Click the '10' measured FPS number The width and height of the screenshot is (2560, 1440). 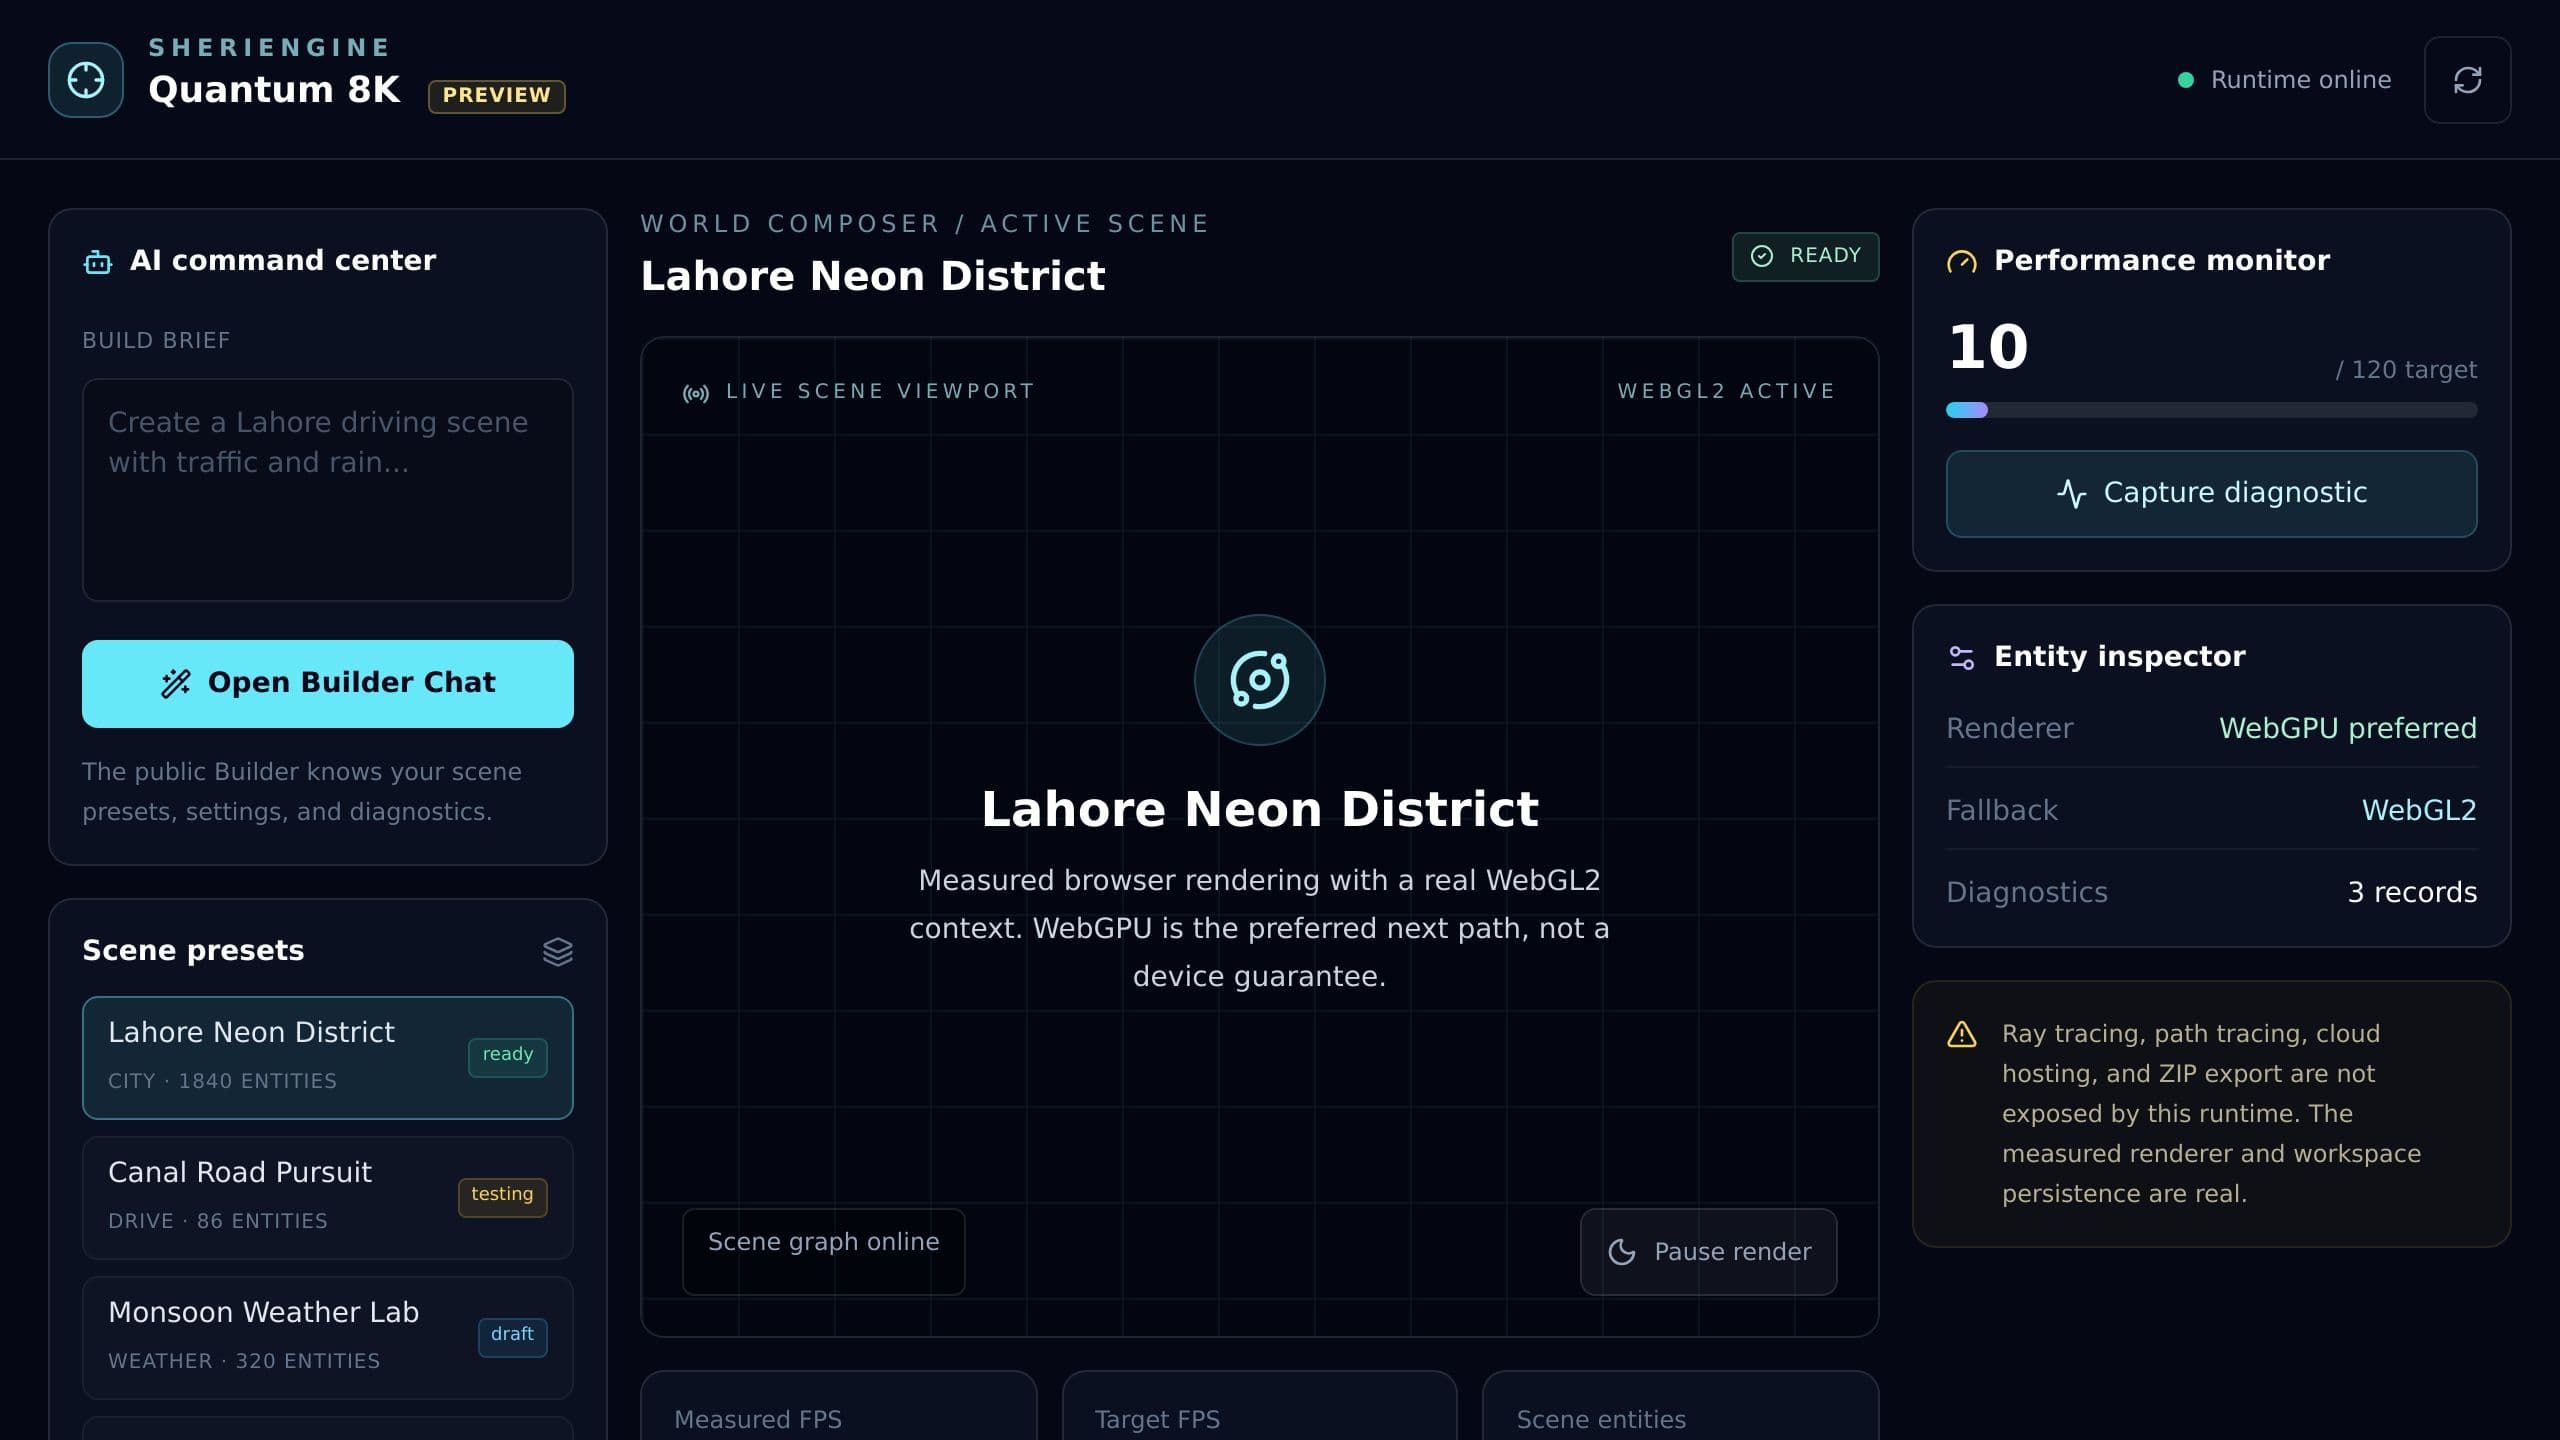pyautogui.click(x=1988, y=348)
